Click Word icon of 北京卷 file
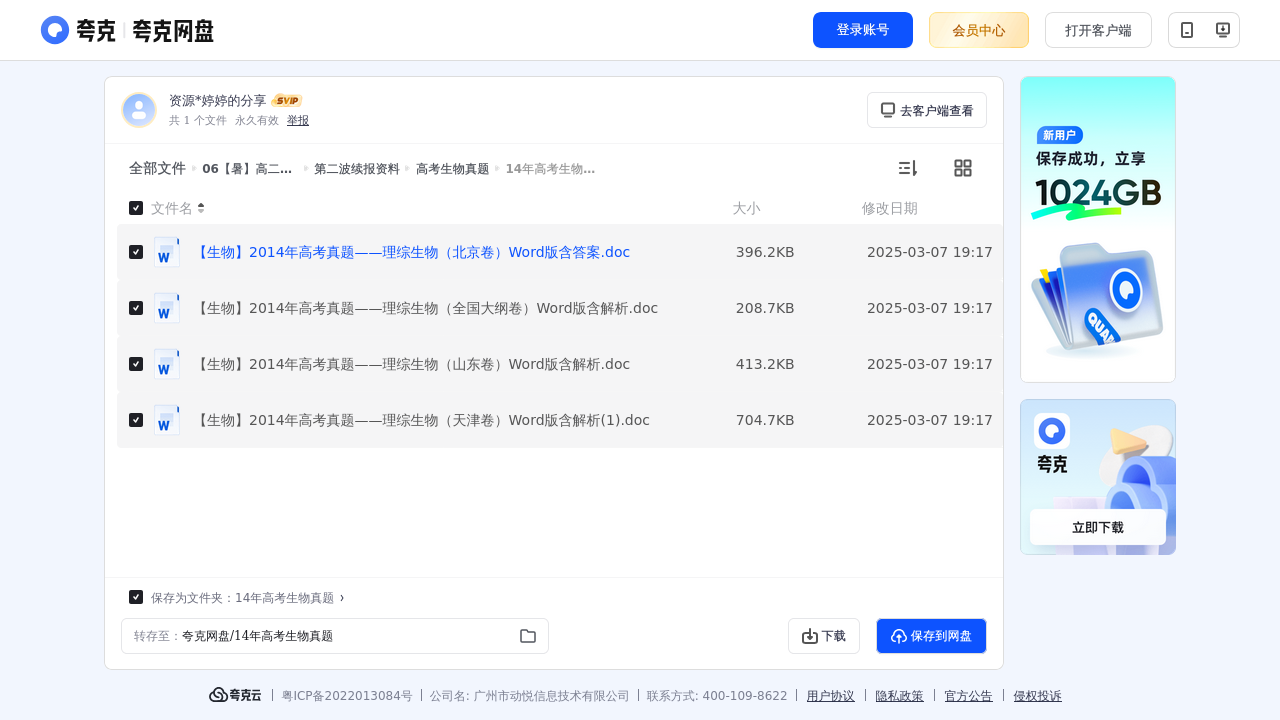This screenshot has height=720, width=1280. 167,252
